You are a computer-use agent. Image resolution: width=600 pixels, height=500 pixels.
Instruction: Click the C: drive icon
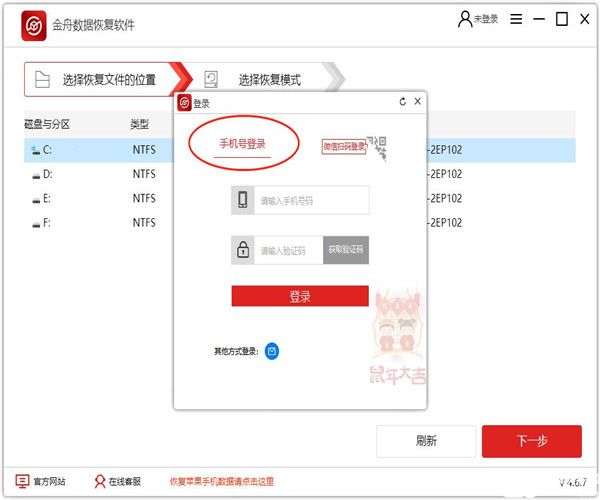[x=36, y=151]
